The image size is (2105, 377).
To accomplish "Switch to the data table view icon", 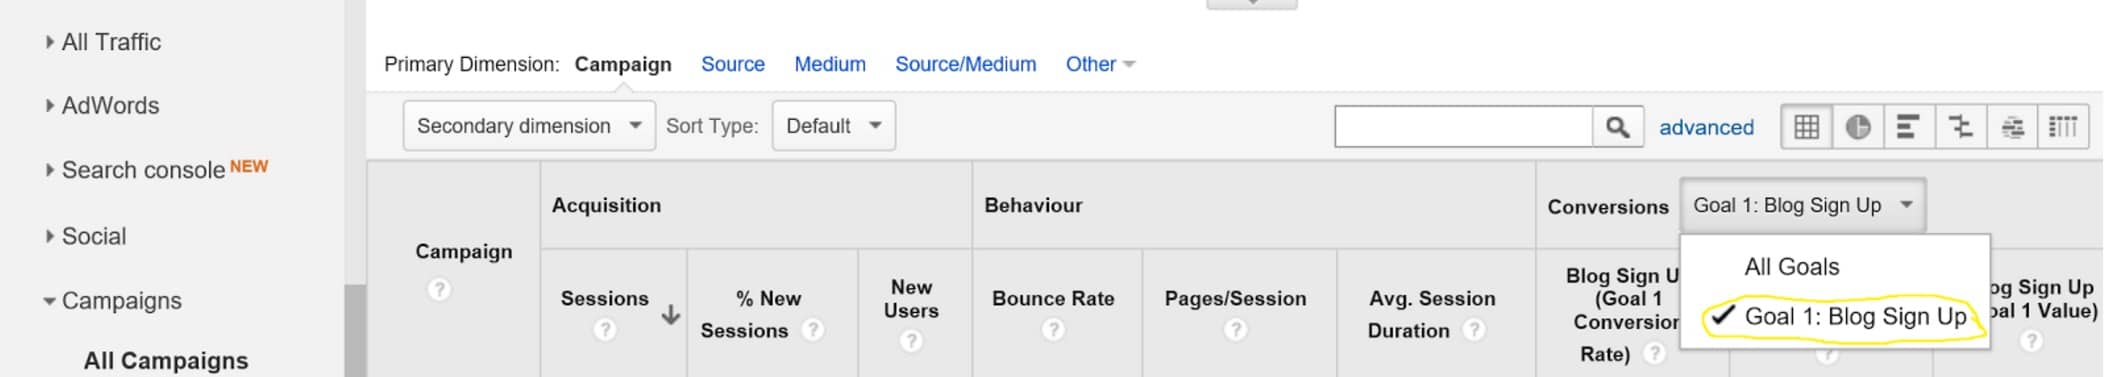I will 1807,127.
